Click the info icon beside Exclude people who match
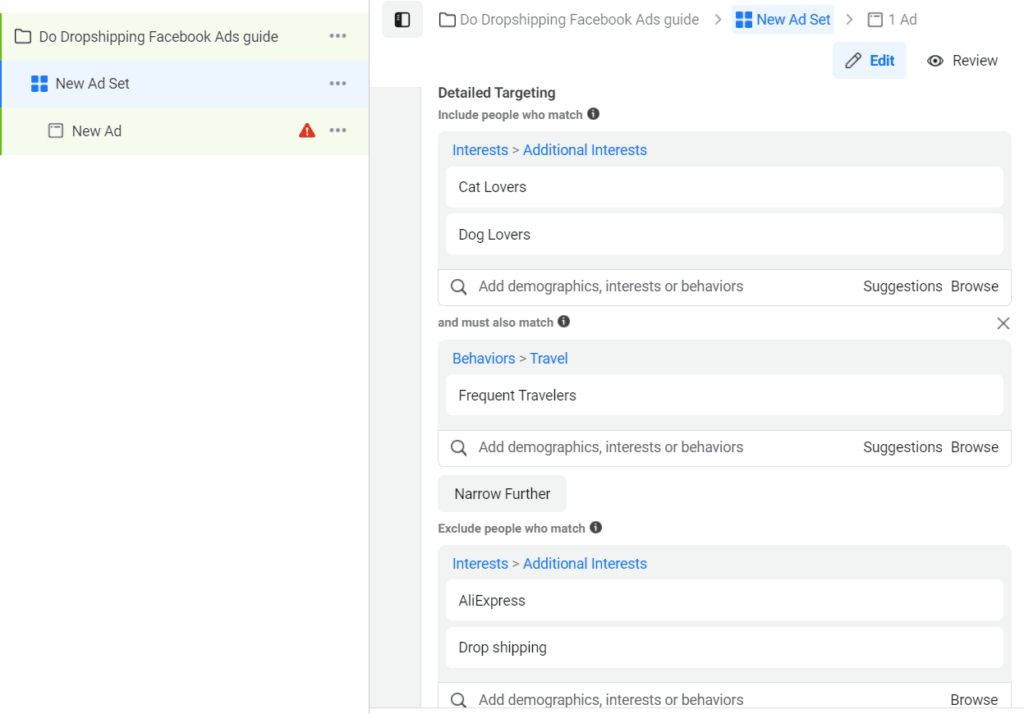 click(x=596, y=528)
